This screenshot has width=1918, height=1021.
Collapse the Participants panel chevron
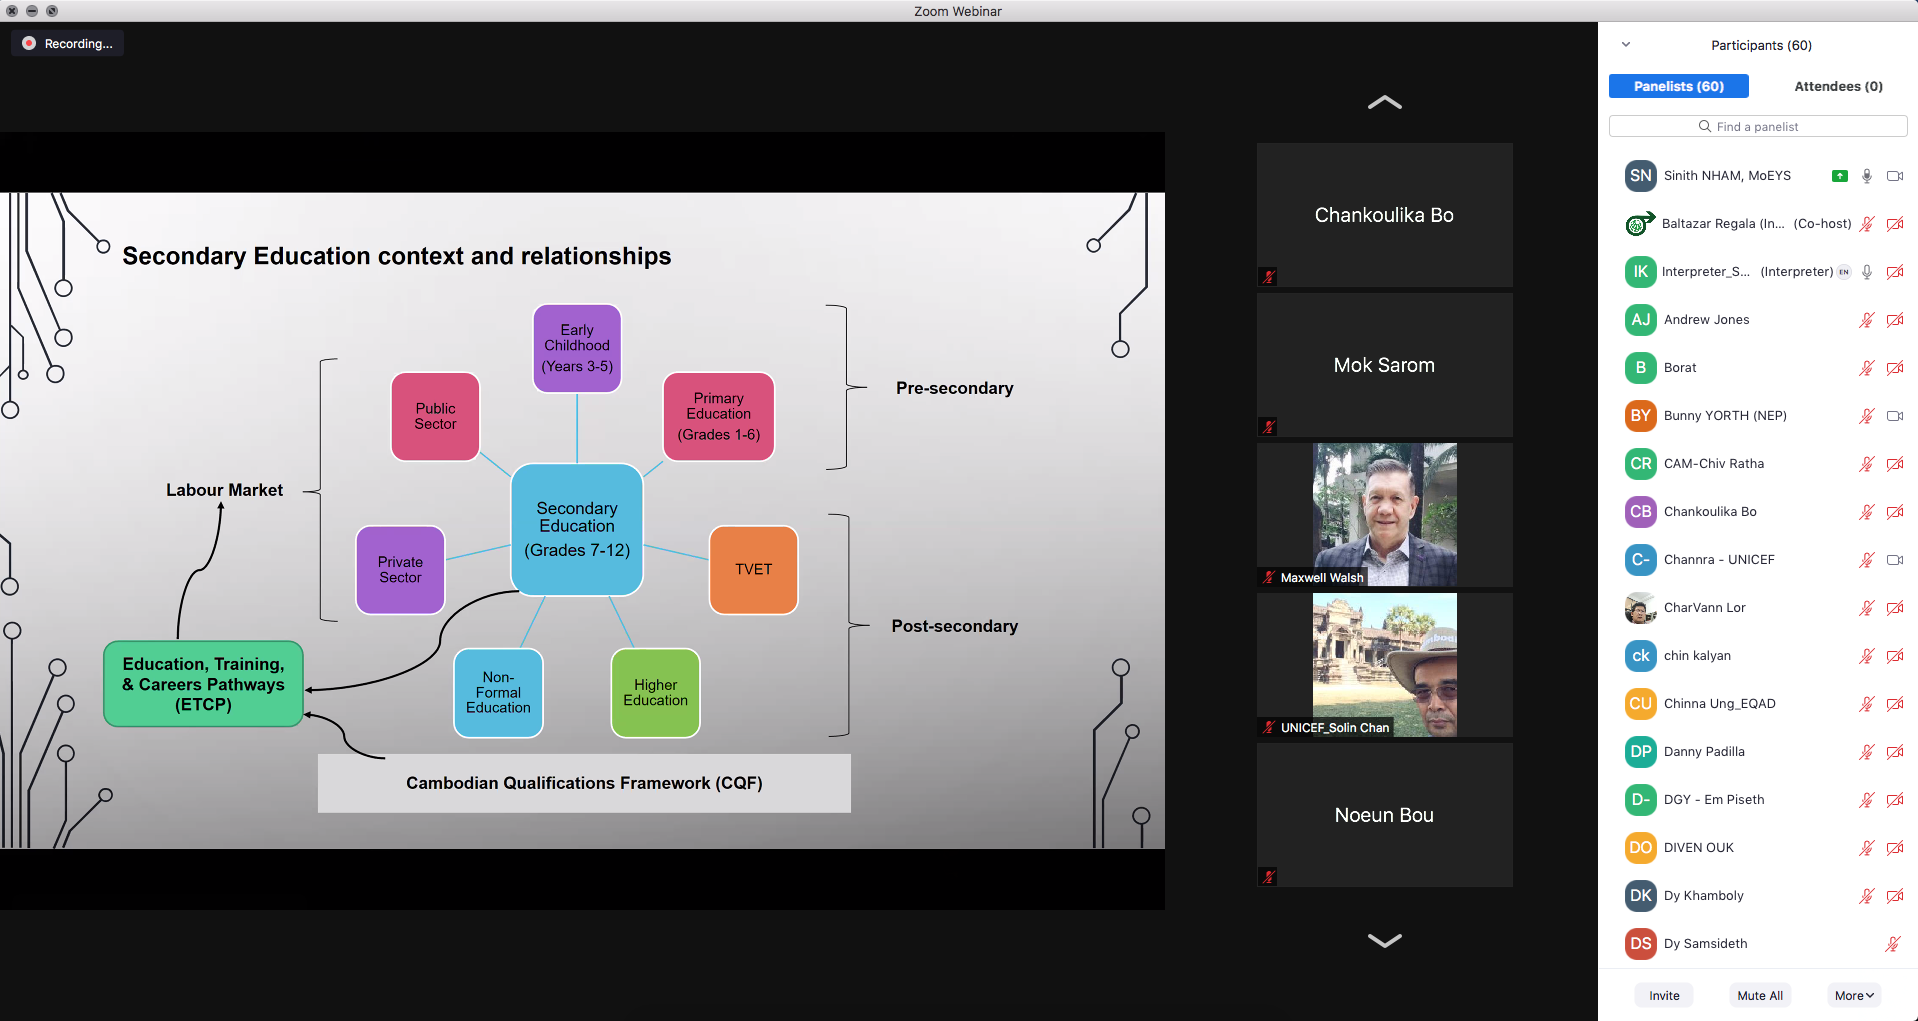tap(1626, 45)
